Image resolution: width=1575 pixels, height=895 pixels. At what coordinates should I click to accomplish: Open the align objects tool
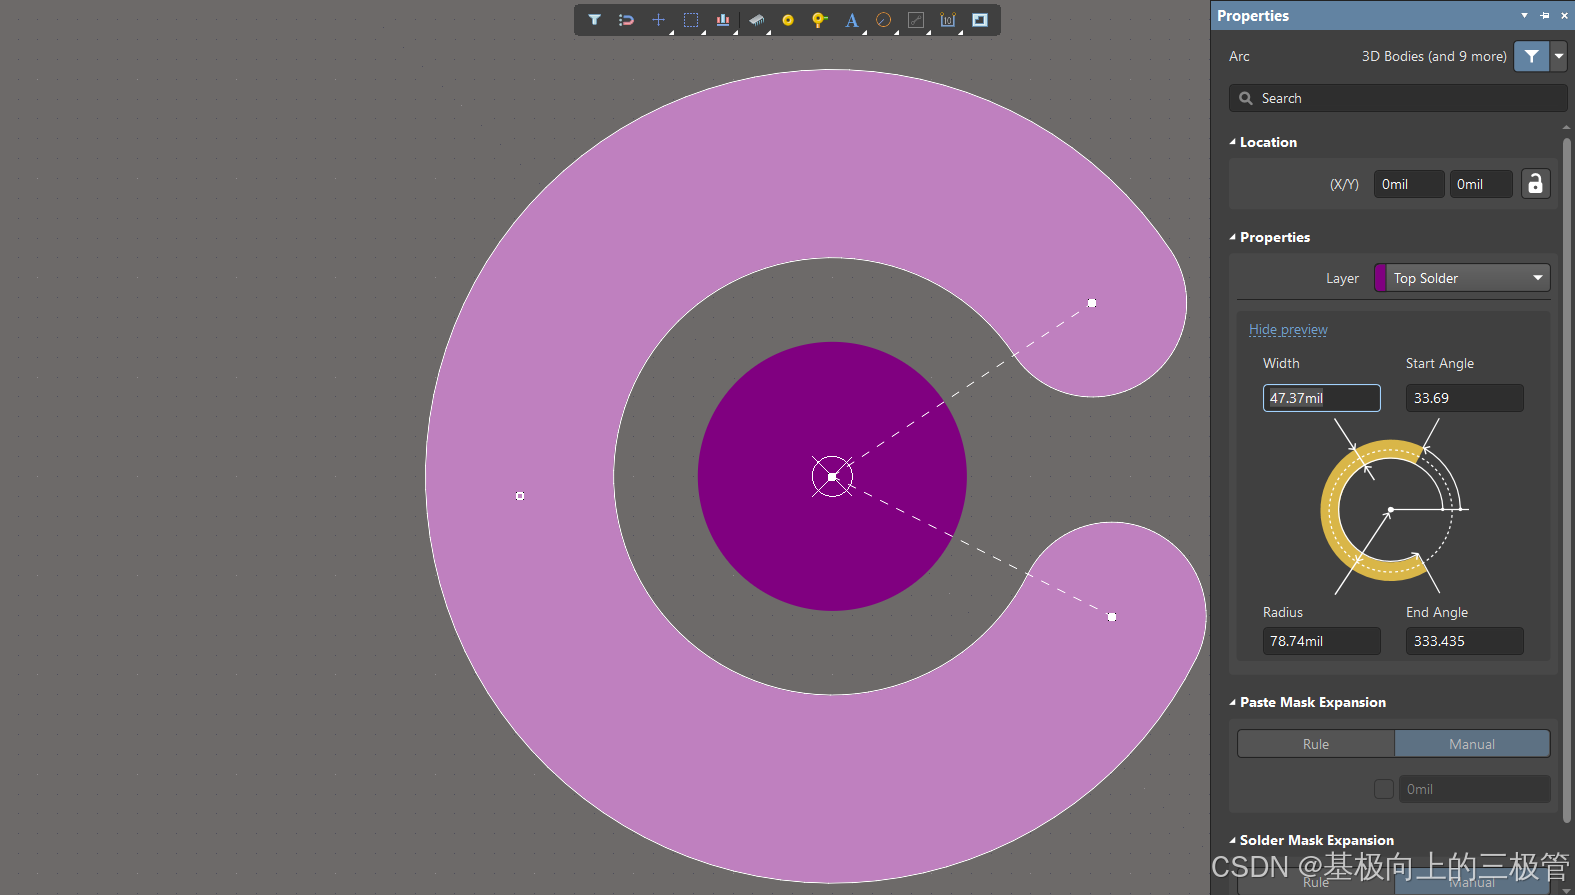[723, 20]
